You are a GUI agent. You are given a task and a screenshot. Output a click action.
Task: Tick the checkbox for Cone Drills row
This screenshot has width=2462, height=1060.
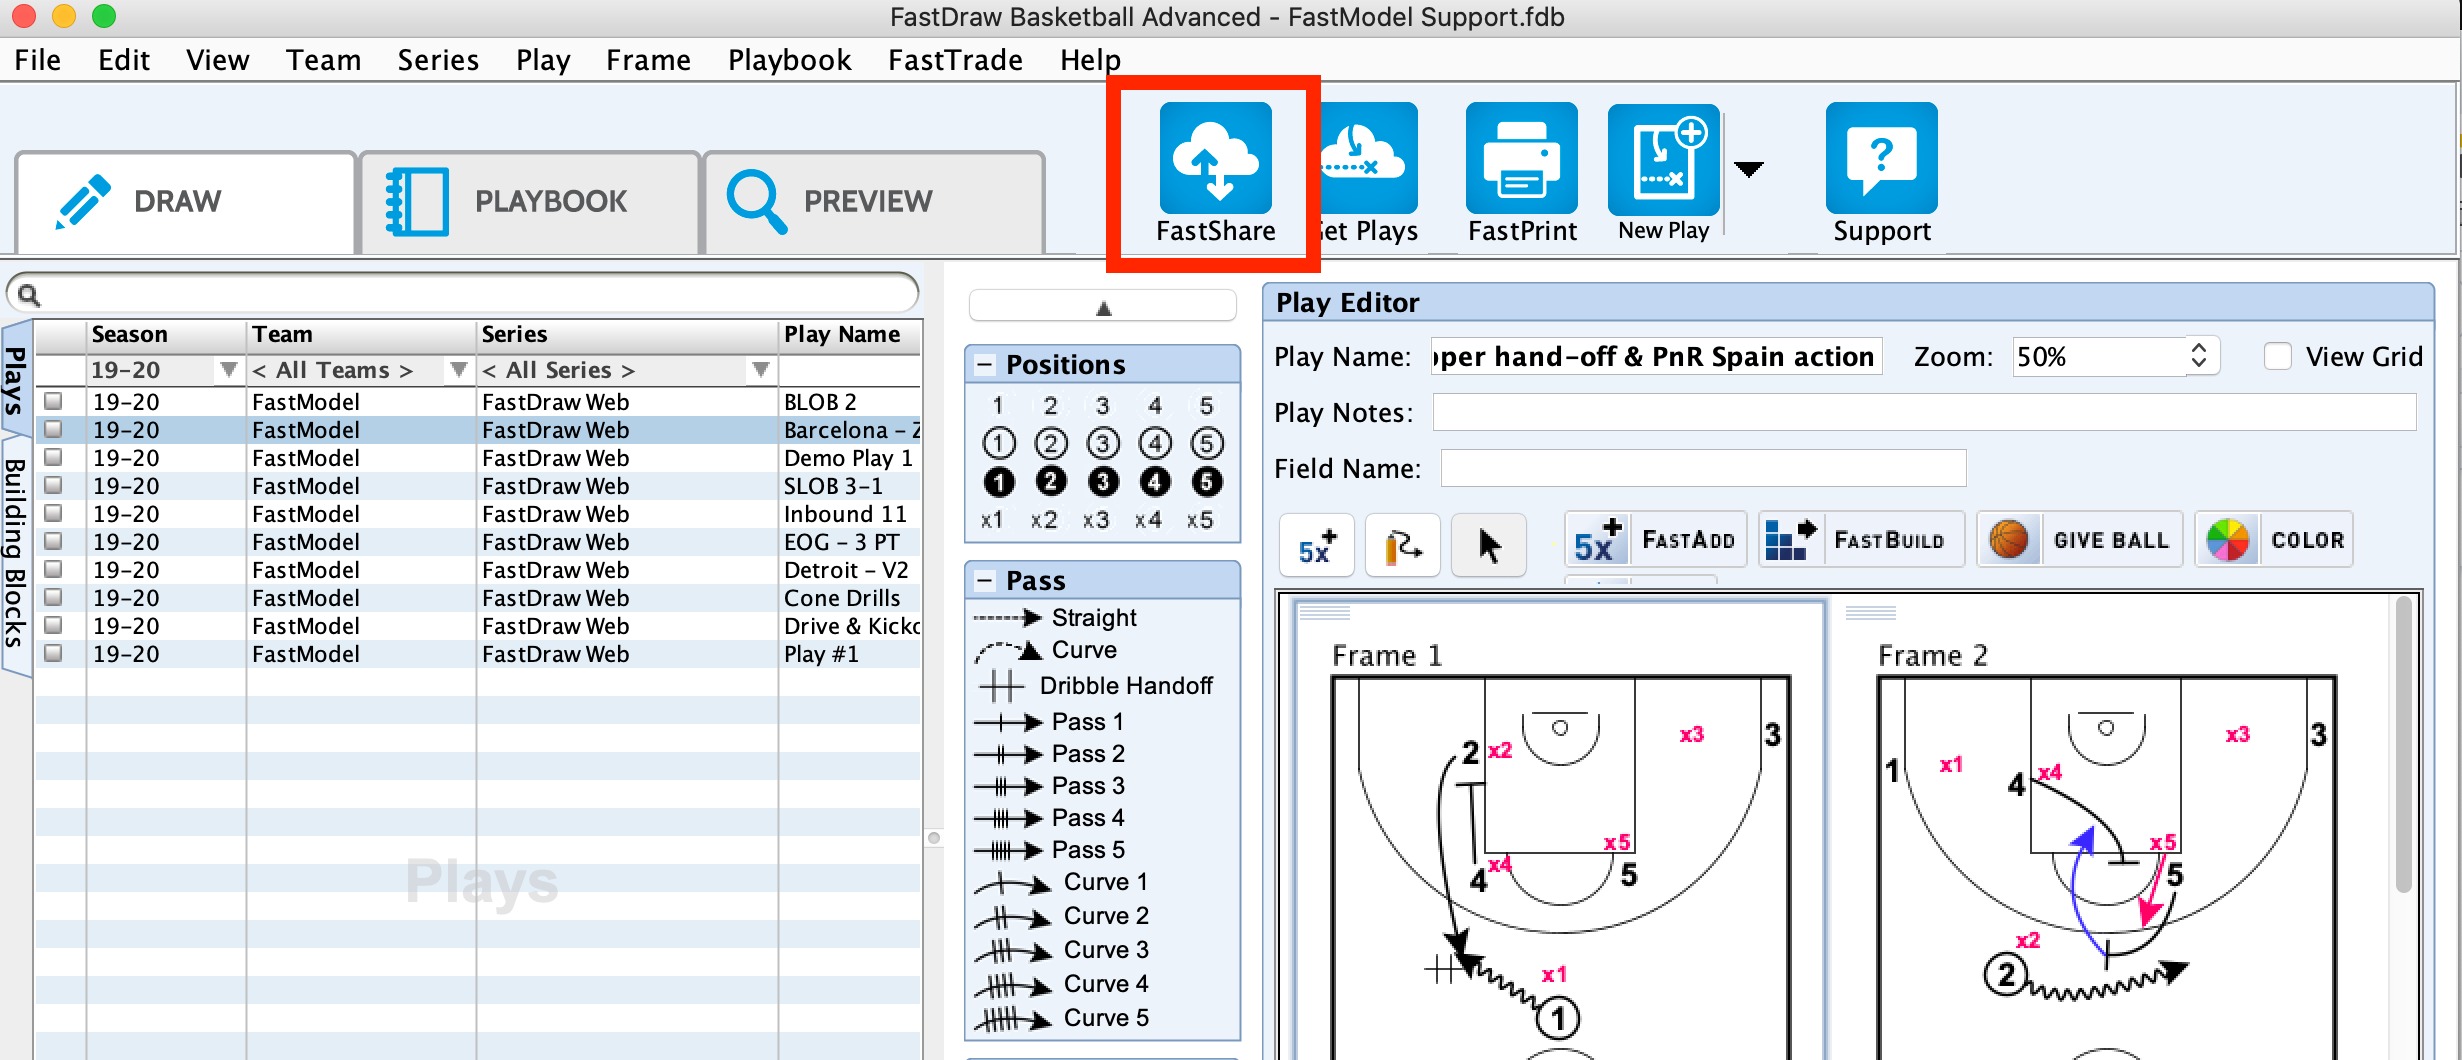tap(54, 598)
